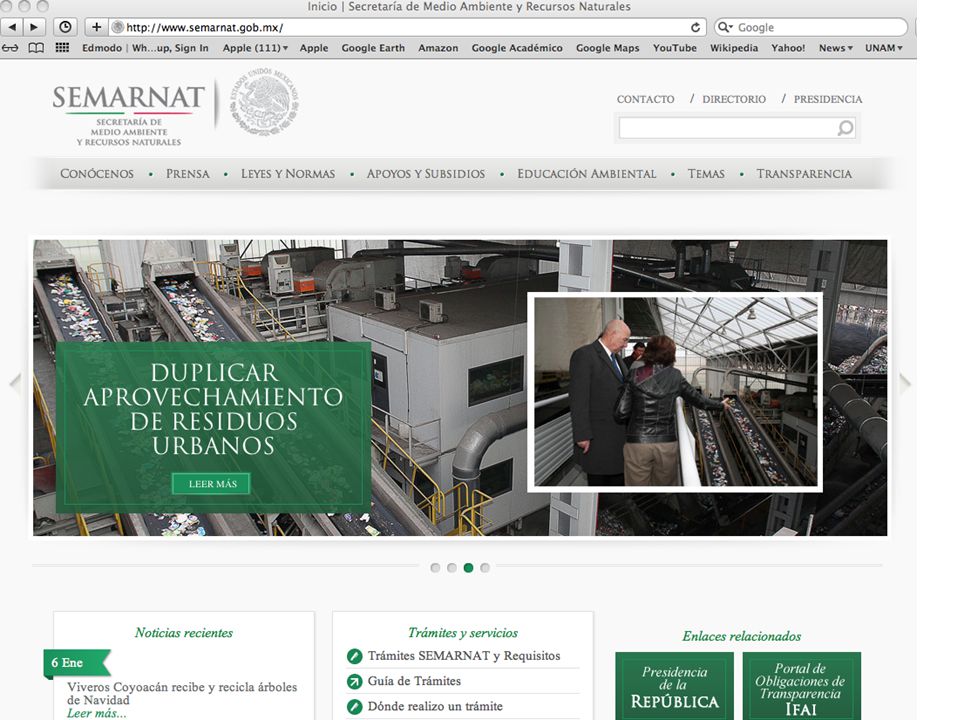The height and width of the screenshot is (720, 960).
Task: Open the Leer más... news link
Action: point(97,713)
